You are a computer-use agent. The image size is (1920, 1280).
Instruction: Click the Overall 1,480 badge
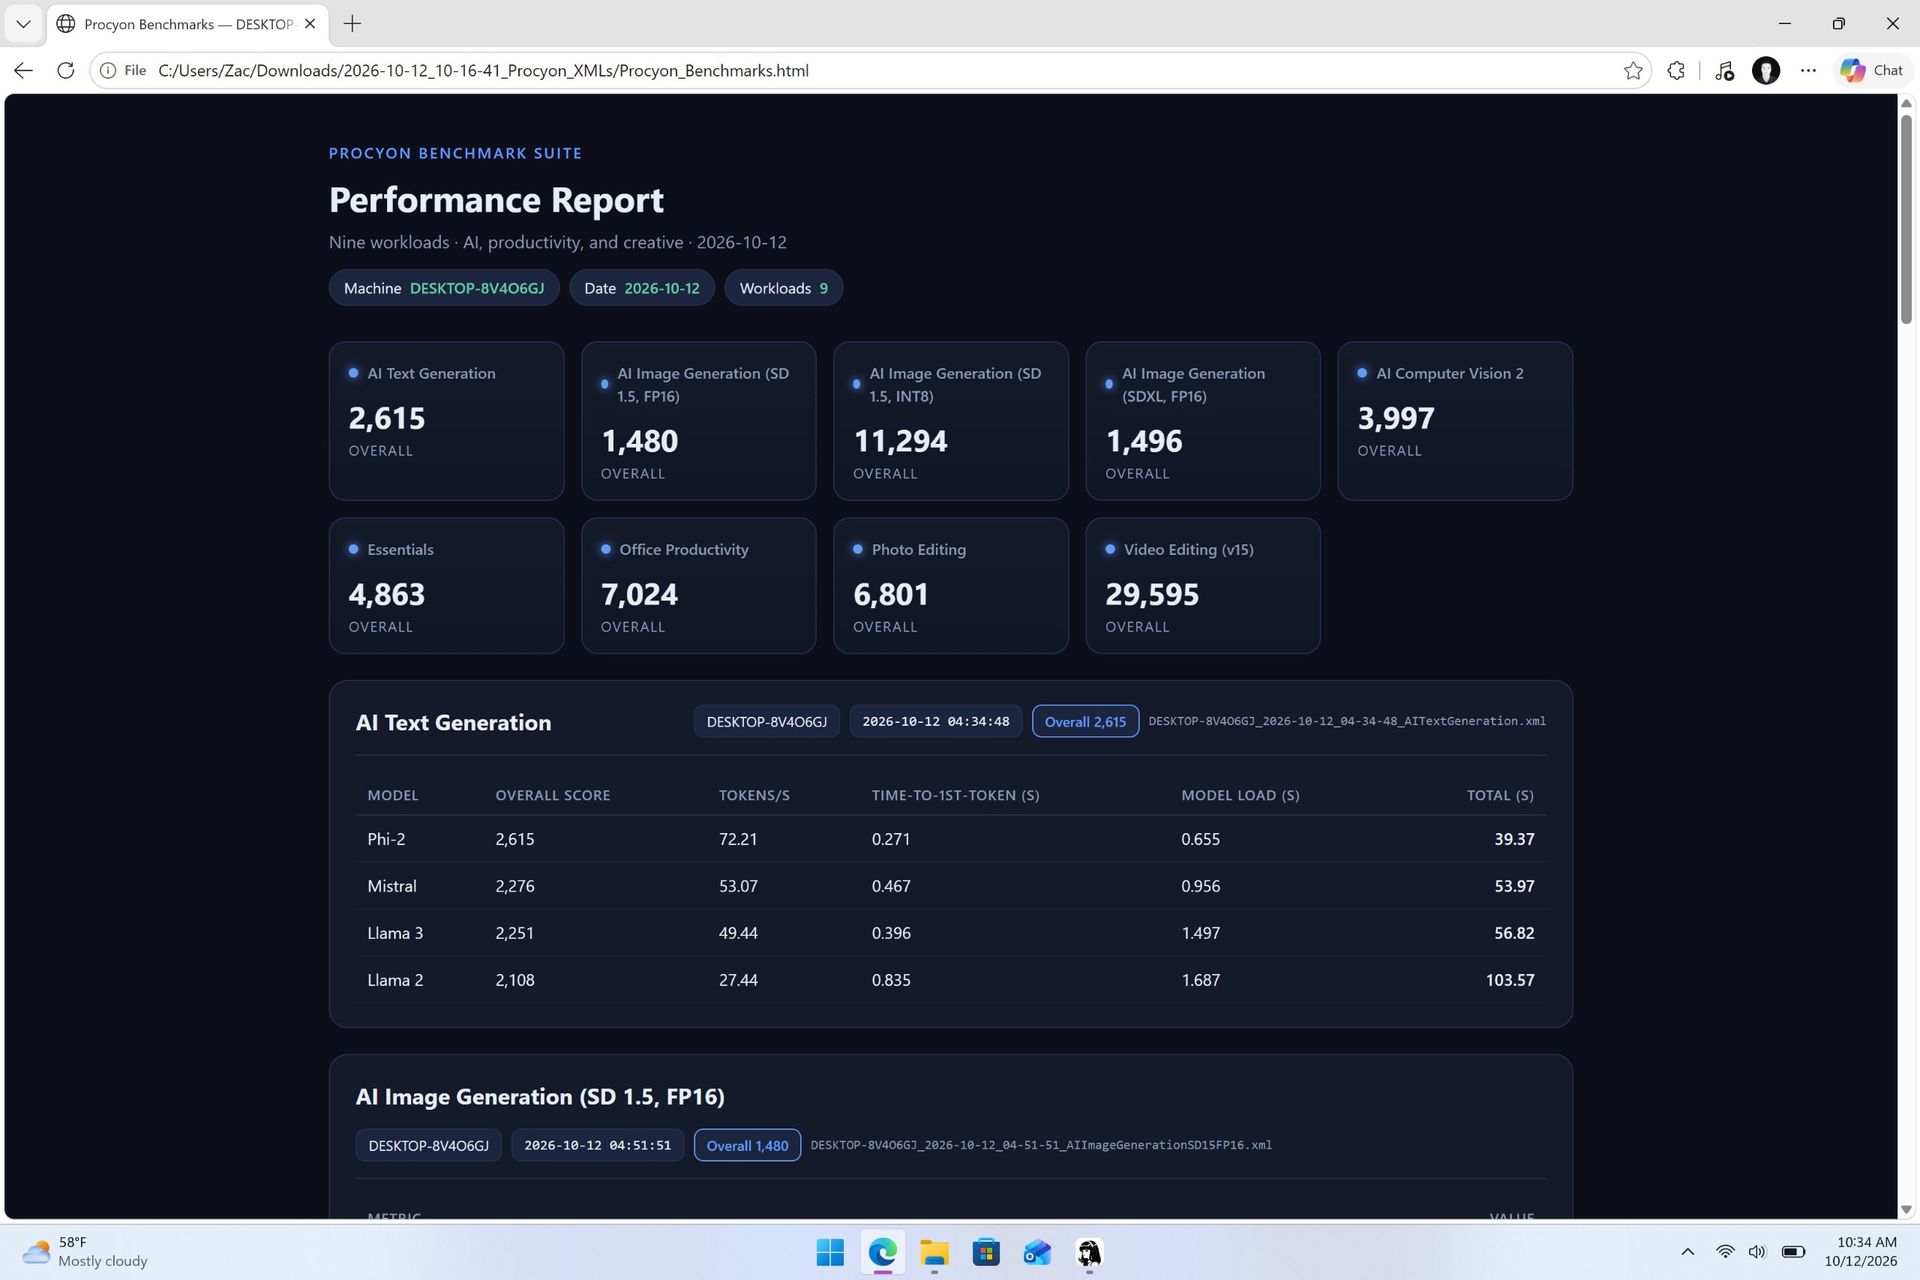[747, 1145]
